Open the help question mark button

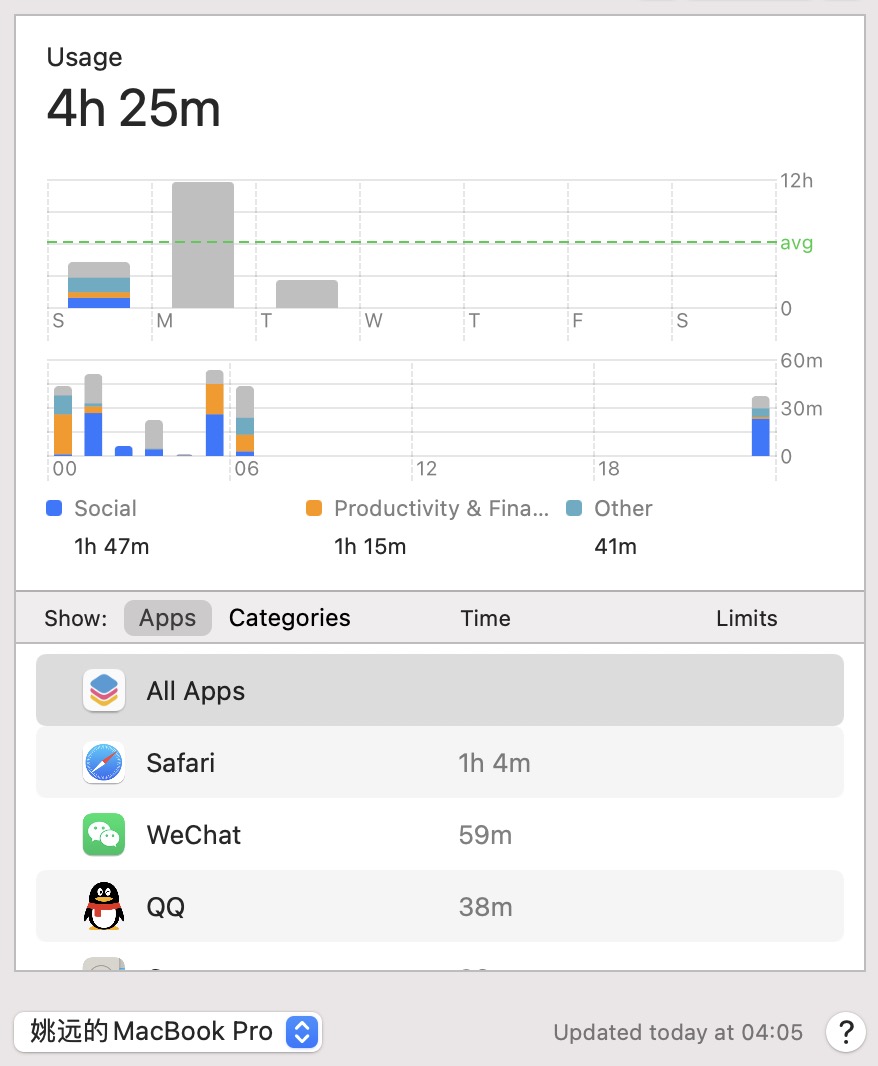(845, 1032)
